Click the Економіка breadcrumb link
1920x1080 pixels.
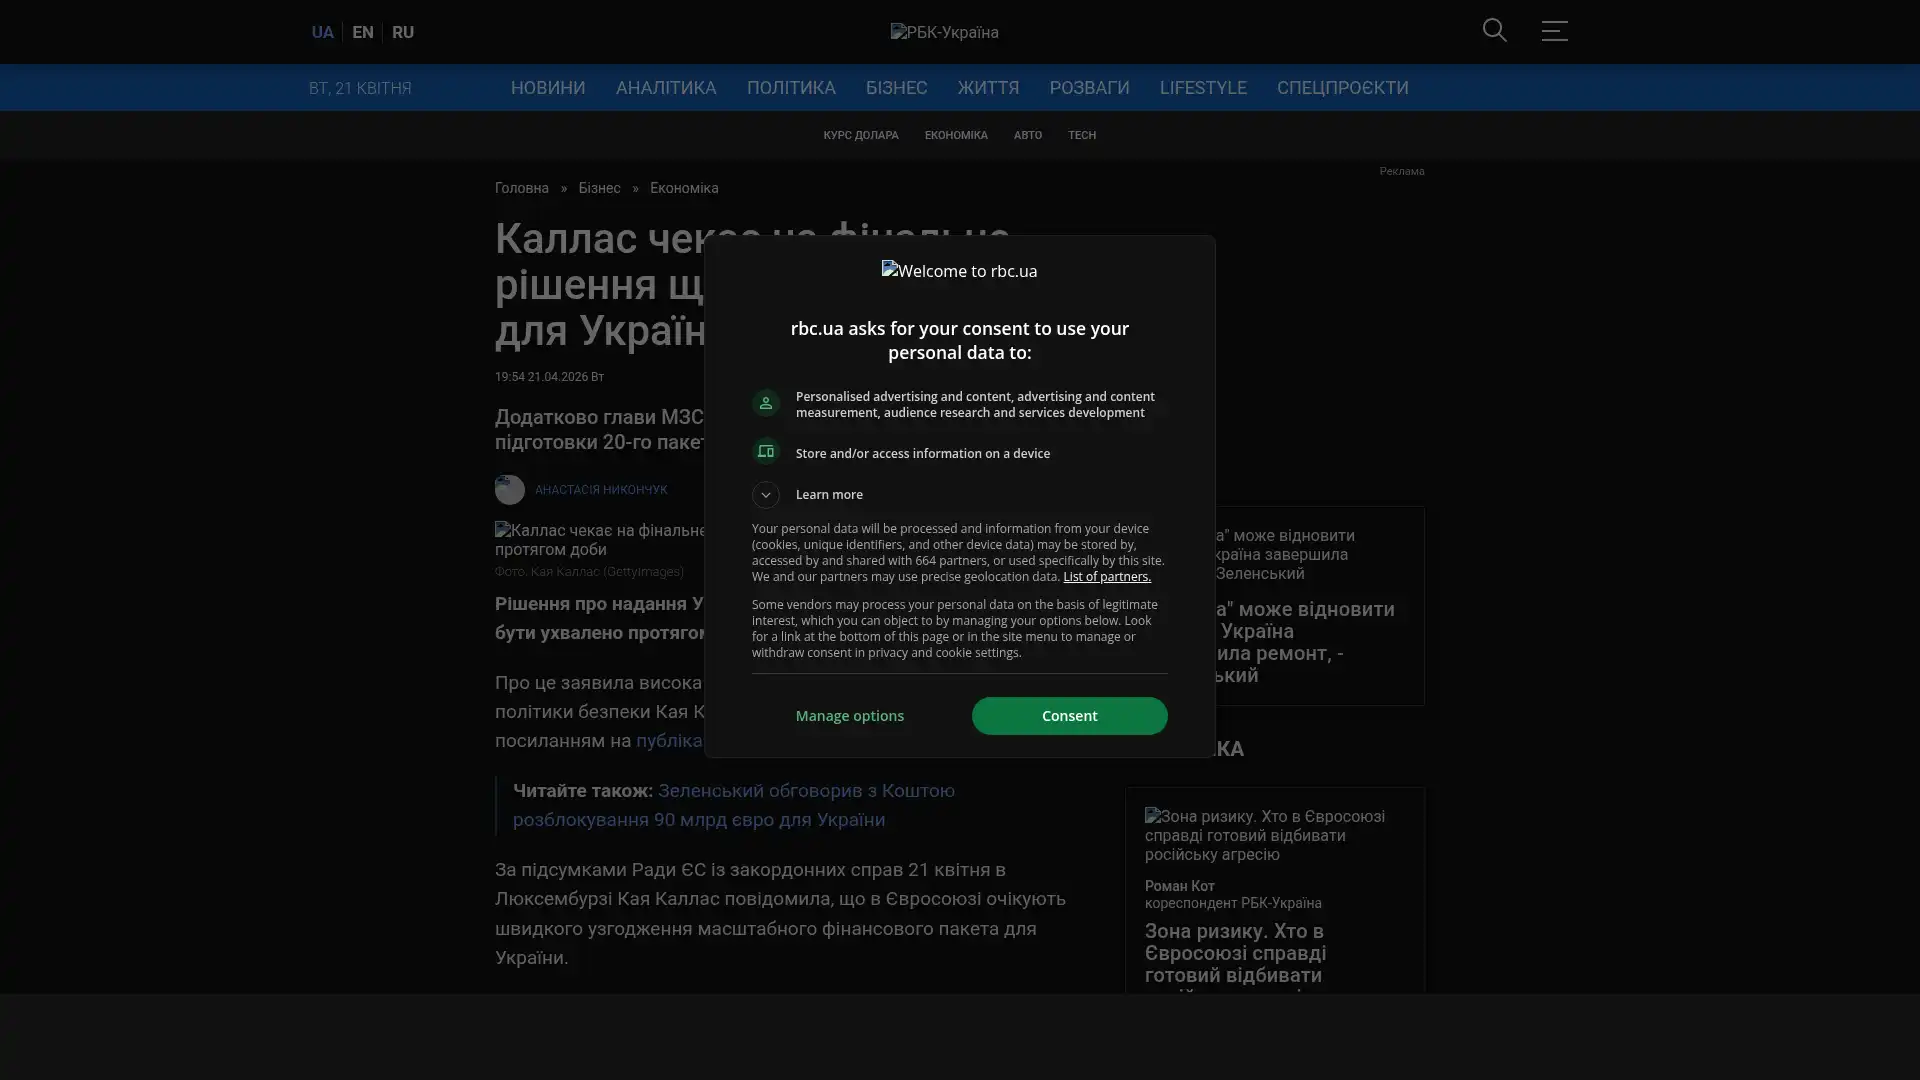point(684,188)
